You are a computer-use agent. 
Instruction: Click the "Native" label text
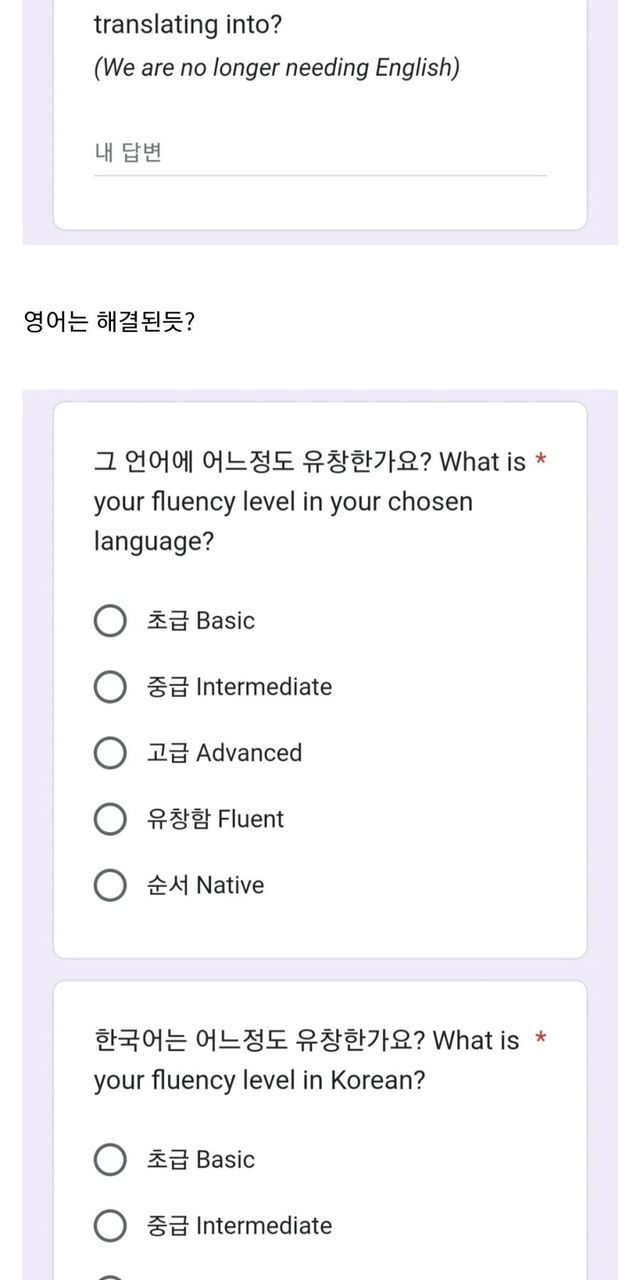click(230, 885)
